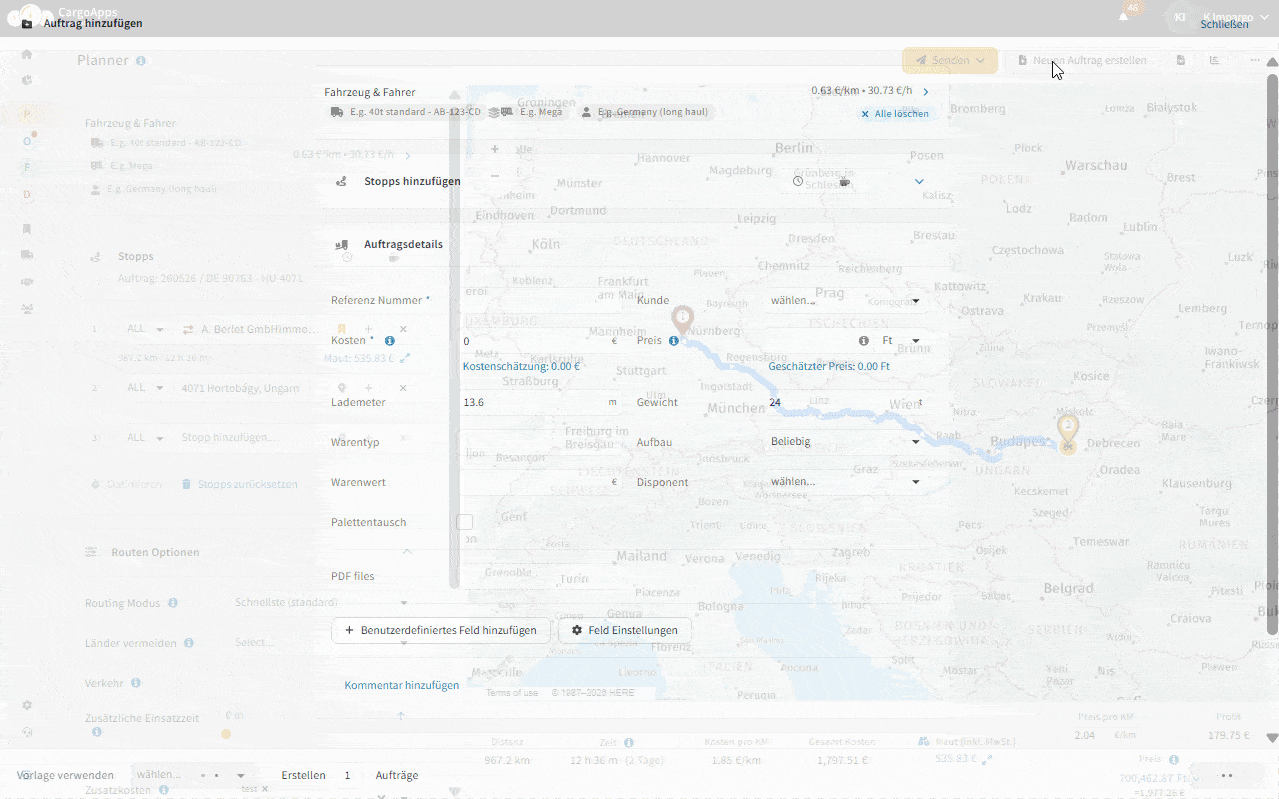Open the three-dot more menu in Planner toolbar

1255,61
